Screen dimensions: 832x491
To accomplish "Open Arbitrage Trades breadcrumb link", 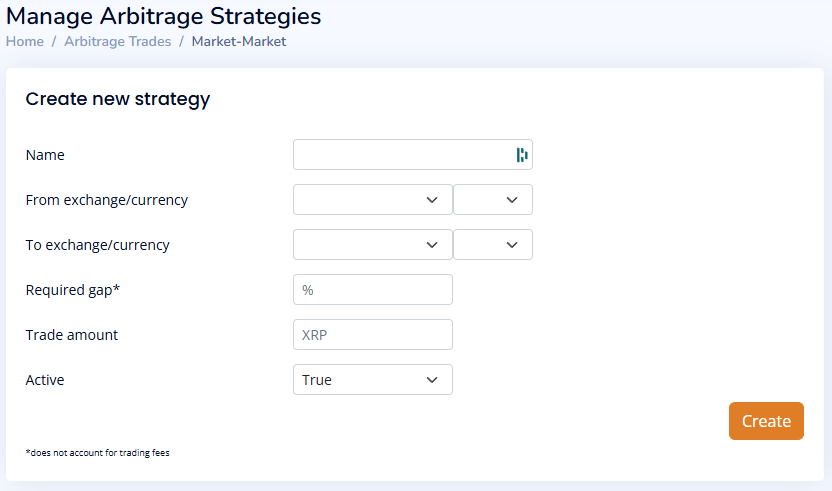I will click(x=117, y=41).
